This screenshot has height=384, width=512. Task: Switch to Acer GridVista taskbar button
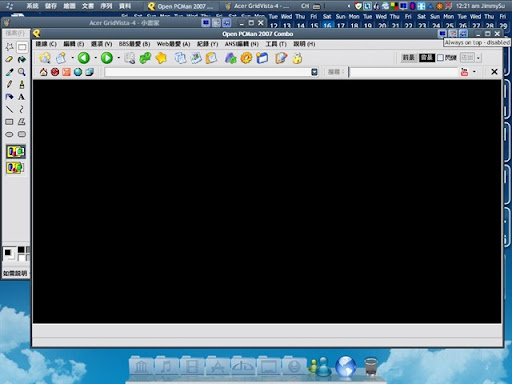(x=257, y=6)
